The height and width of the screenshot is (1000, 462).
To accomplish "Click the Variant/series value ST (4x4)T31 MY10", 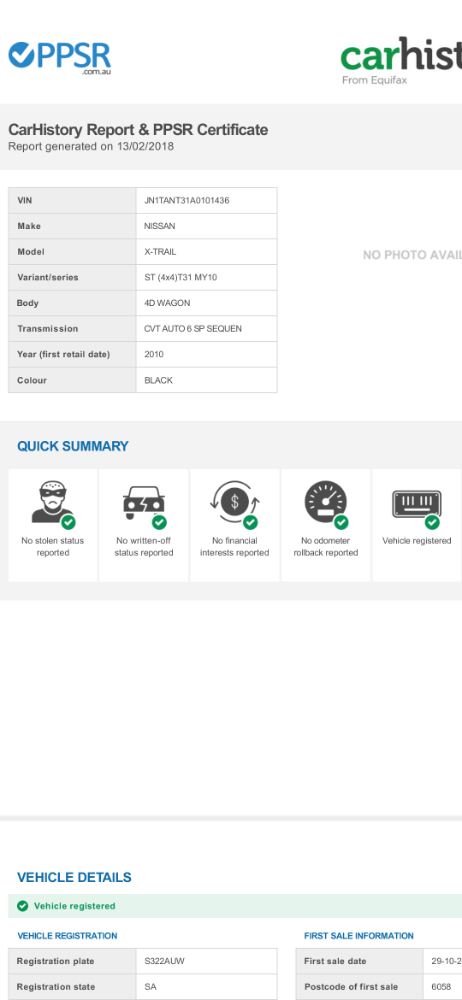I will [184, 277].
